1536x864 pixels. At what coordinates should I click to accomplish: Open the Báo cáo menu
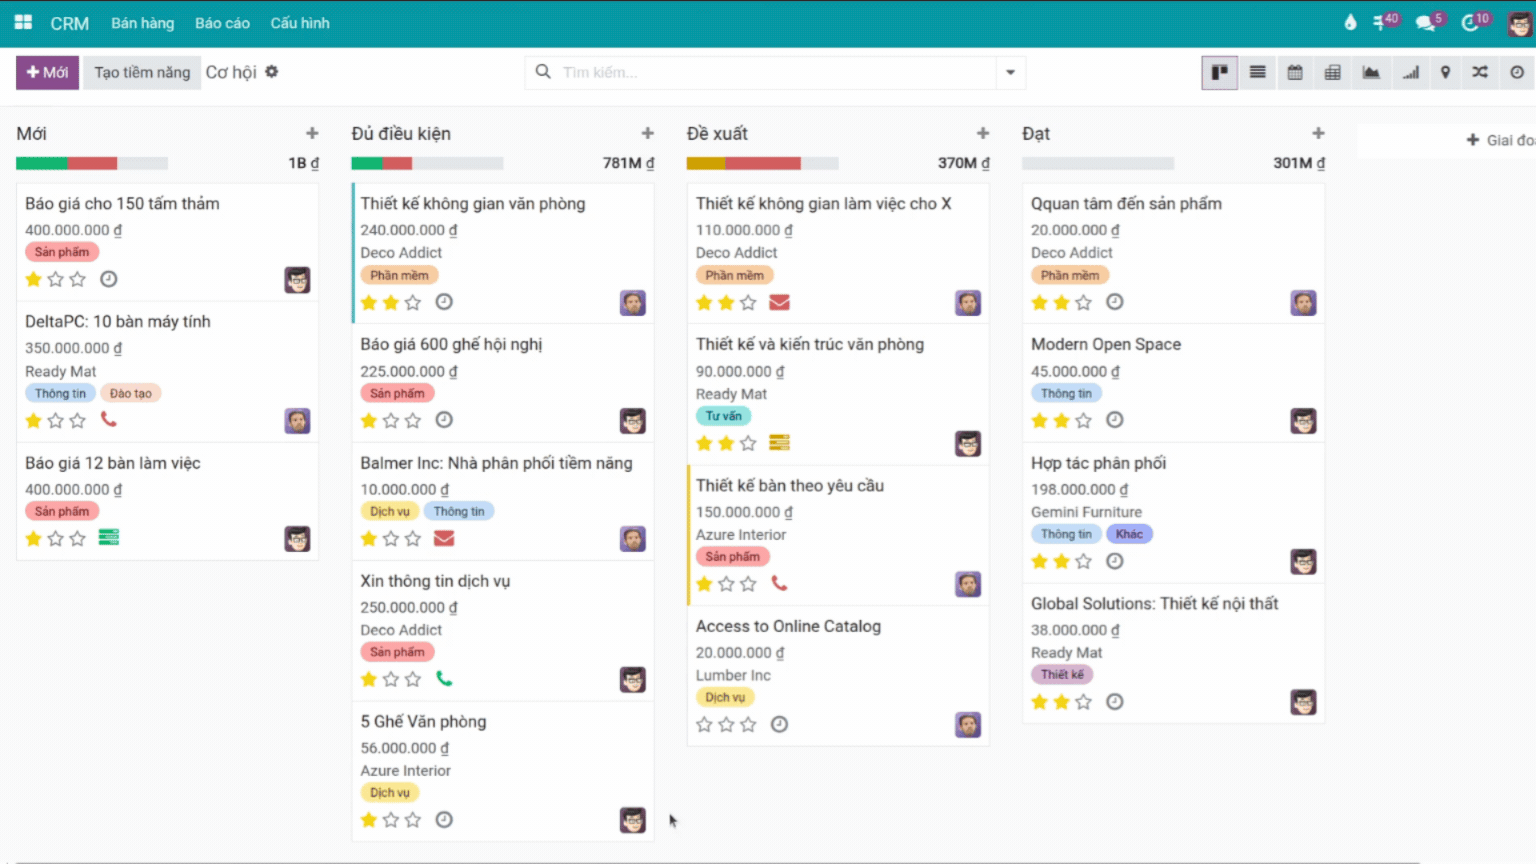(222, 23)
